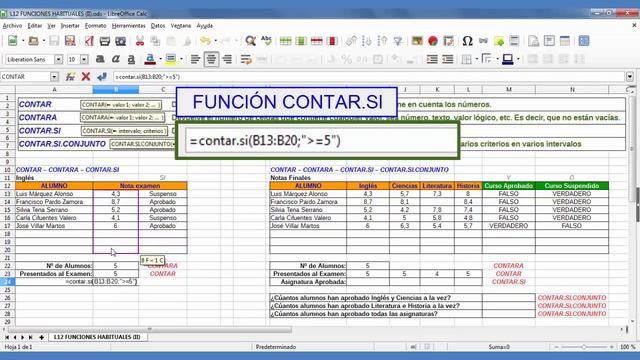The height and width of the screenshot is (360, 640).
Task: Open the Archivo menu
Action: coord(12,26)
